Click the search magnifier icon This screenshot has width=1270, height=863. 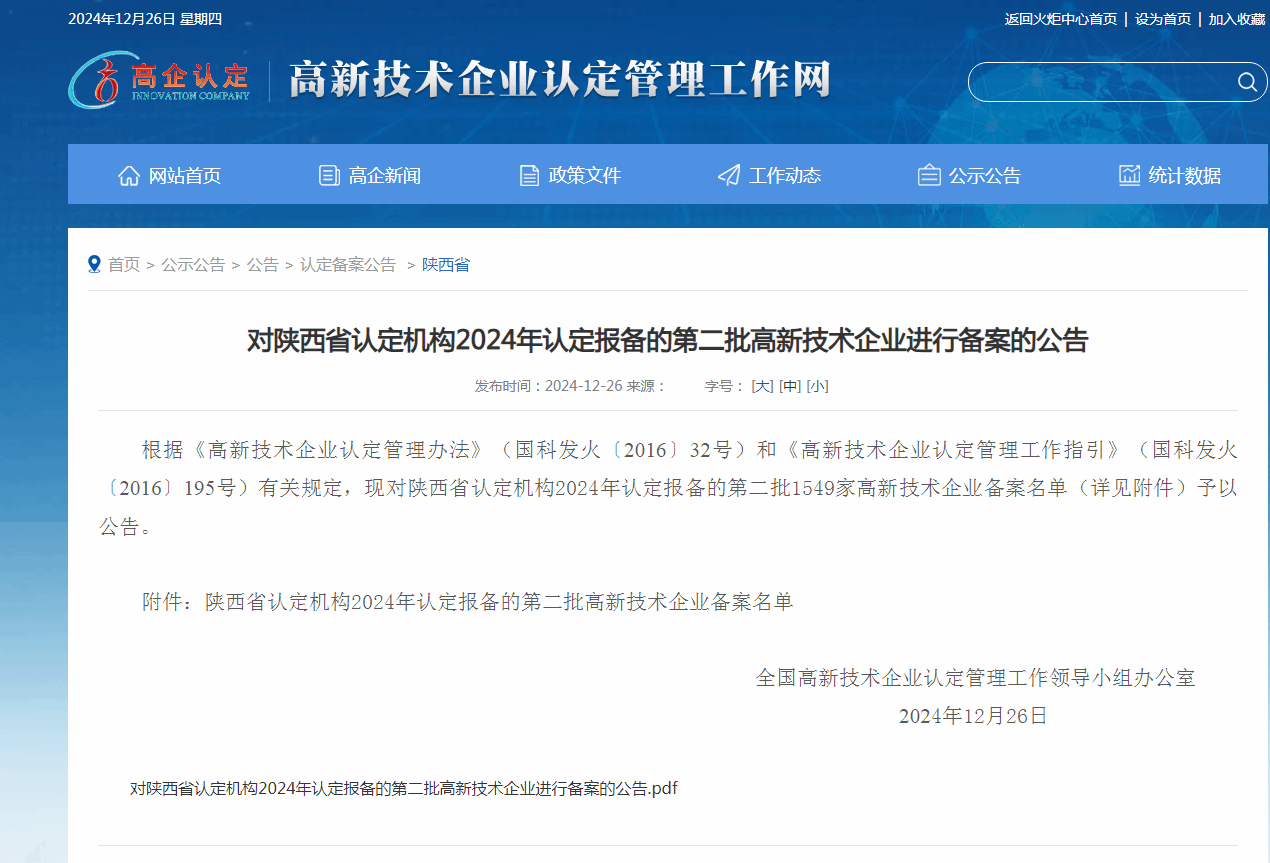click(1246, 82)
